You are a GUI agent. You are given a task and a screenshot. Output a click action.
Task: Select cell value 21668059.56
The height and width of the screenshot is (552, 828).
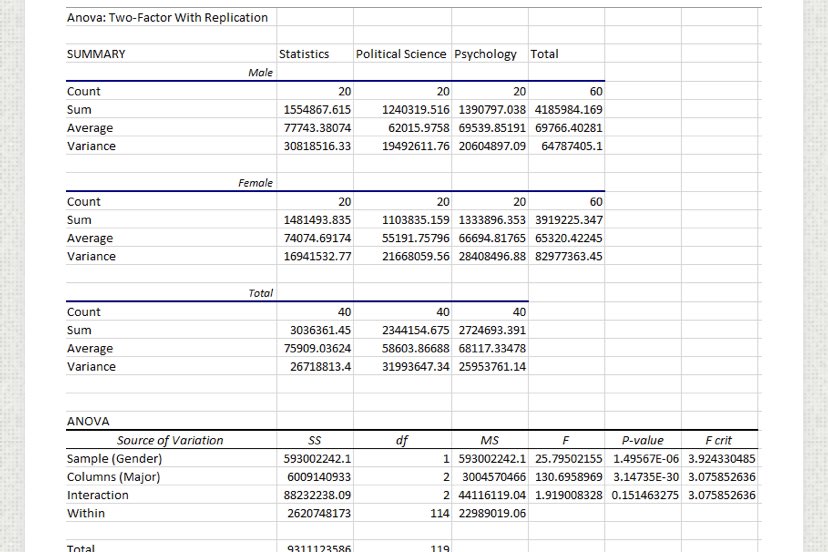tap(416, 256)
